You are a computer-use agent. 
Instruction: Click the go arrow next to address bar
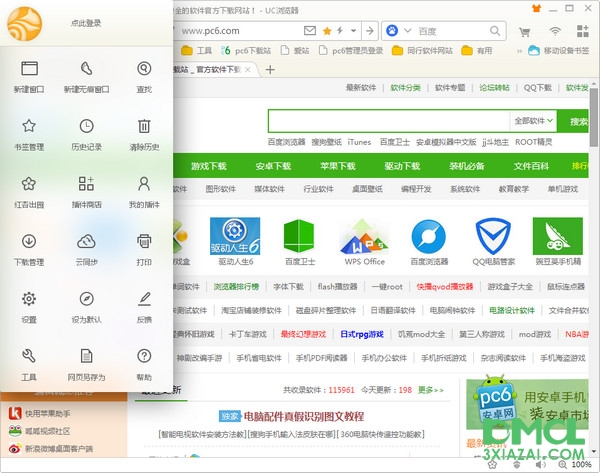(370, 31)
